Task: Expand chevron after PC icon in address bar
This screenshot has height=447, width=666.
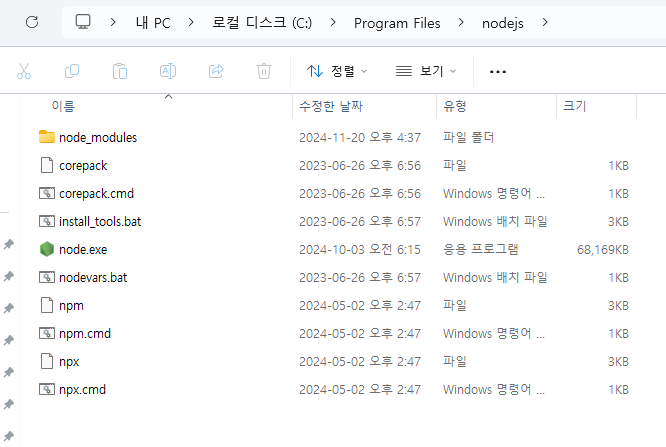Action: click(113, 22)
